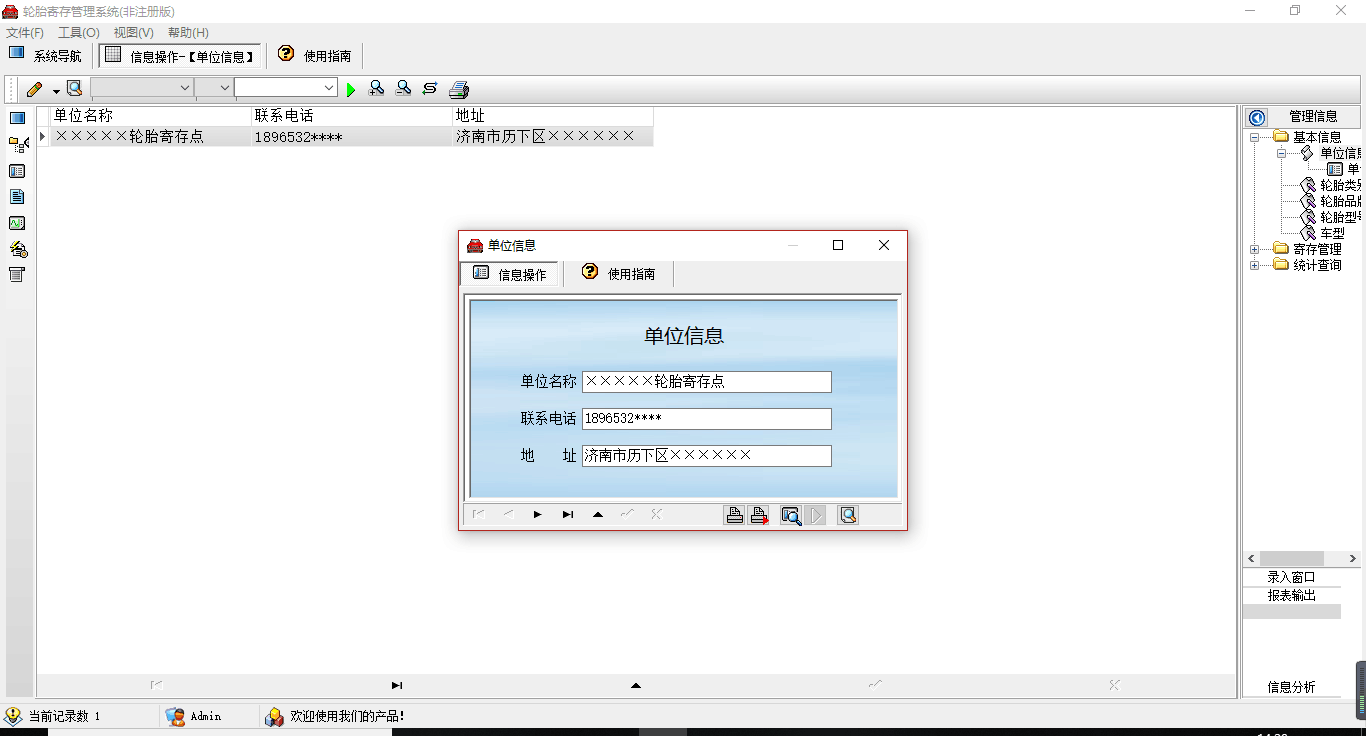Screen dimensions: 1366x736
Task: Jump to last record in dialog navigator
Action: point(568,515)
